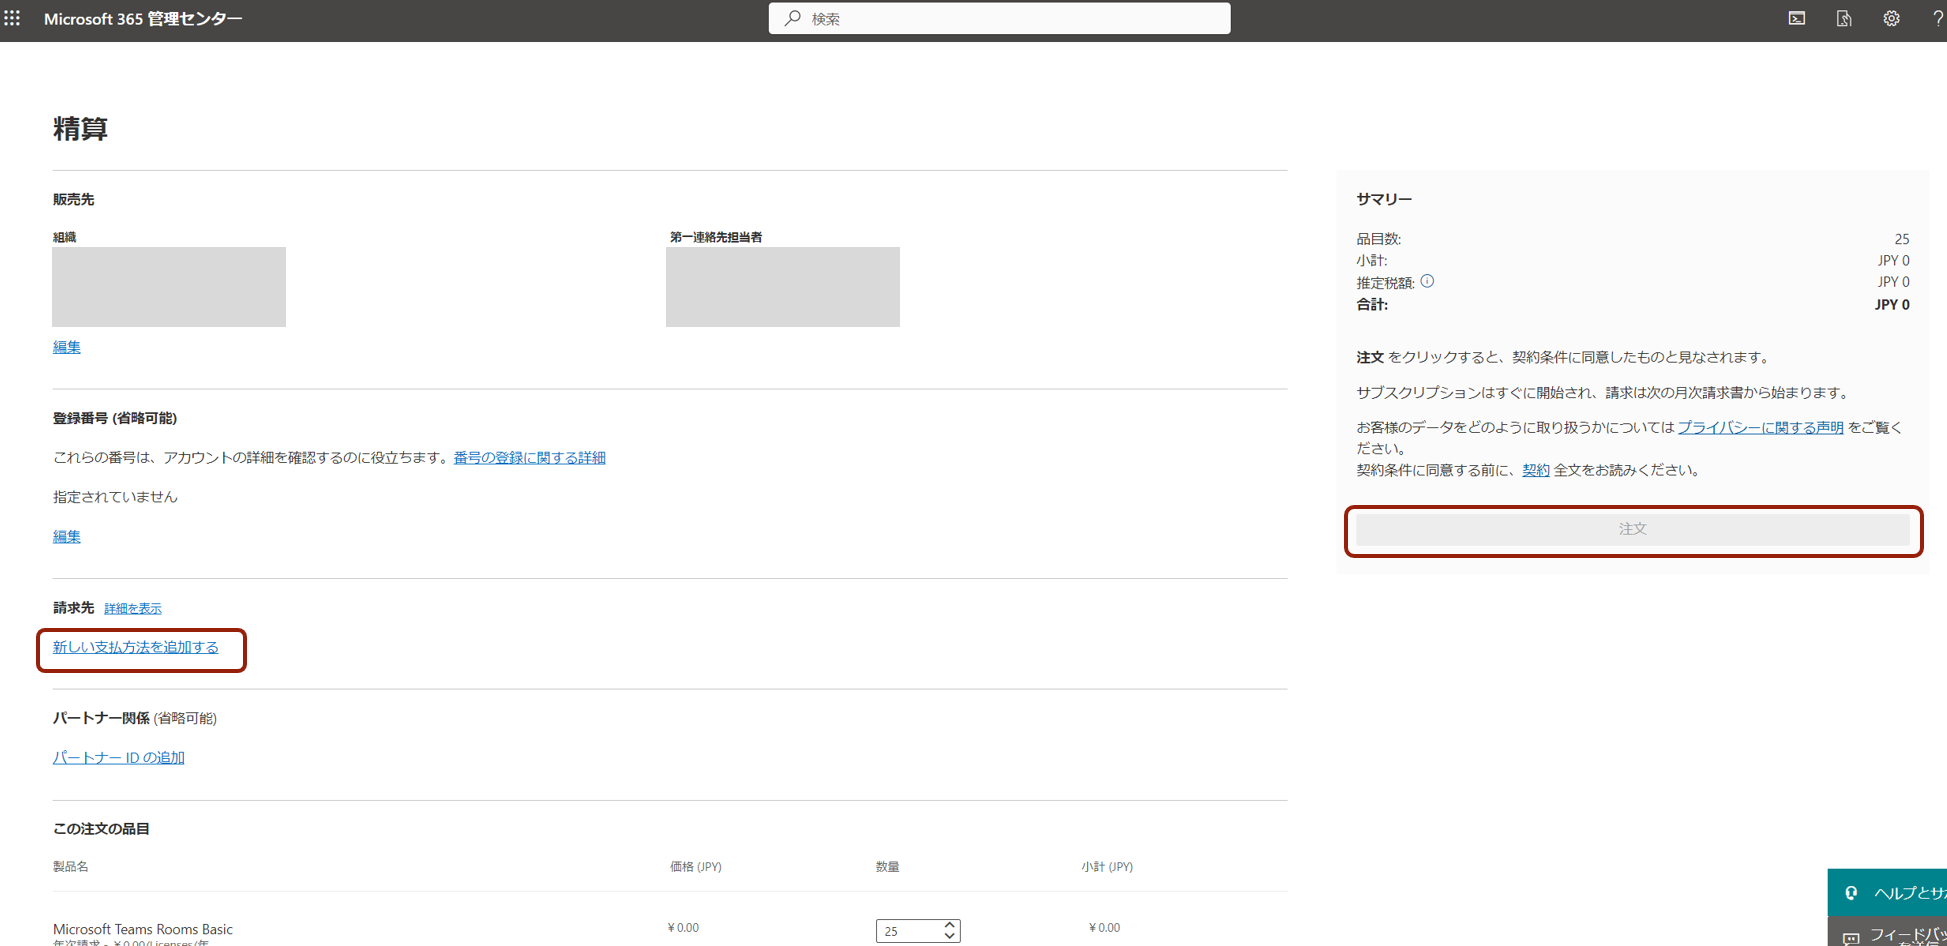This screenshot has height=946, width=1947.
Task: Focus the 検索 search field
Action: point(999,18)
